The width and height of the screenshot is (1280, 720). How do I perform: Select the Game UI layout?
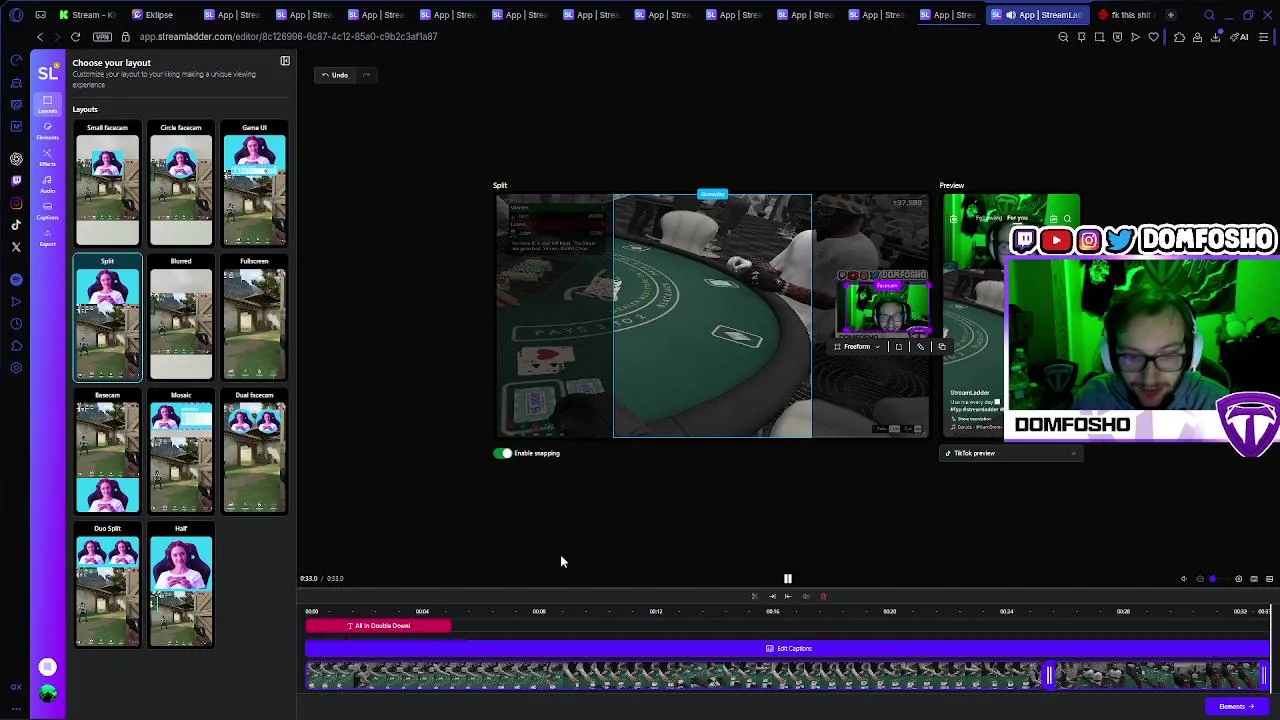point(254,185)
